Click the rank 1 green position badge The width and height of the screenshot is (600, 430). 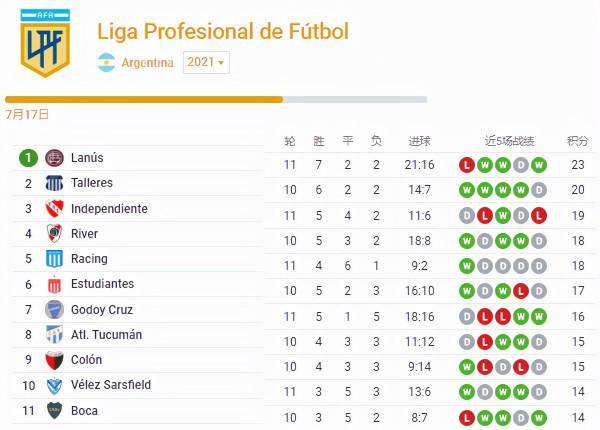[28, 158]
